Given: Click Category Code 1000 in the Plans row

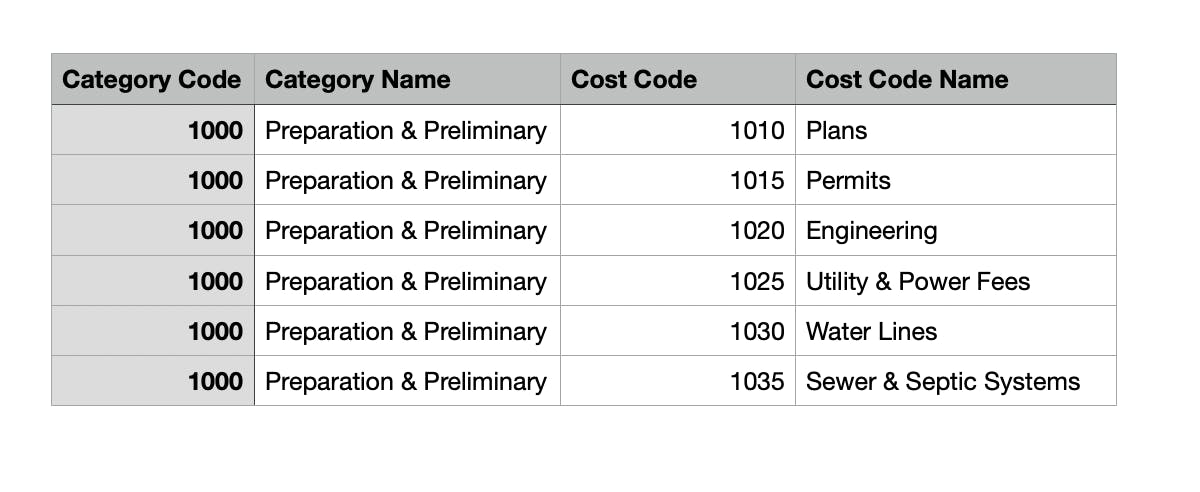Looking at the screenshot, I should point(215,130).
